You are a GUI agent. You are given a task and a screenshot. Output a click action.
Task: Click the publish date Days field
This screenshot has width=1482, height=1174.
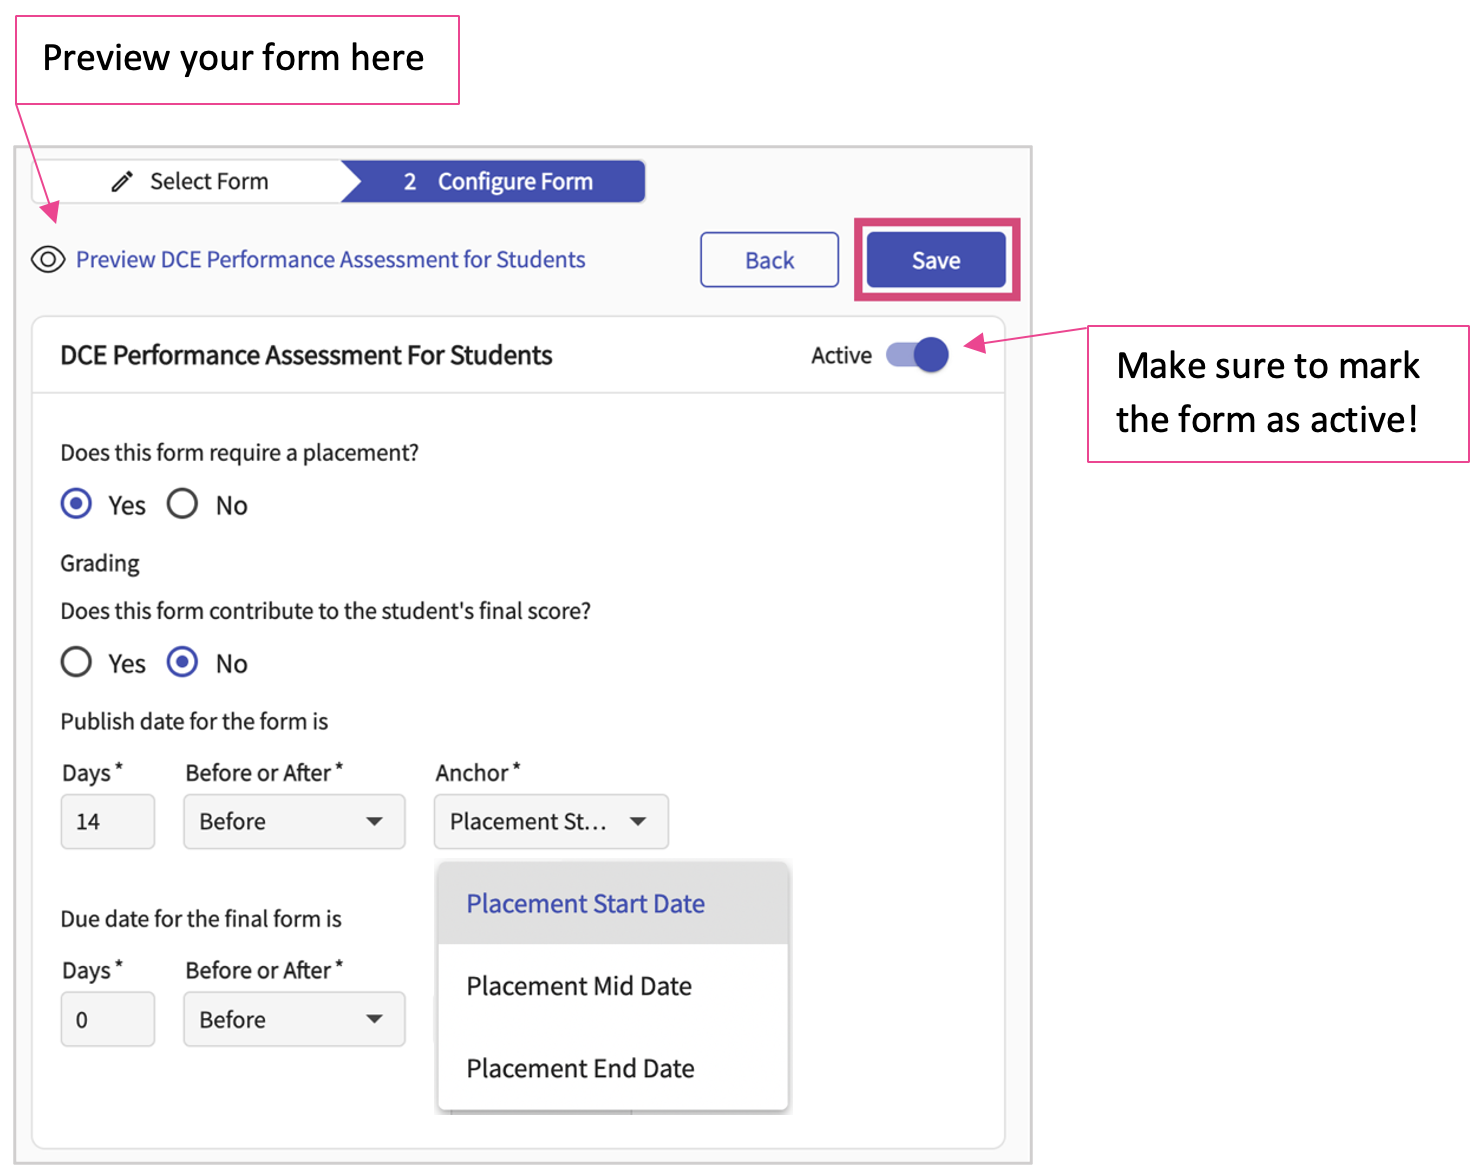(x=107, y=822)
